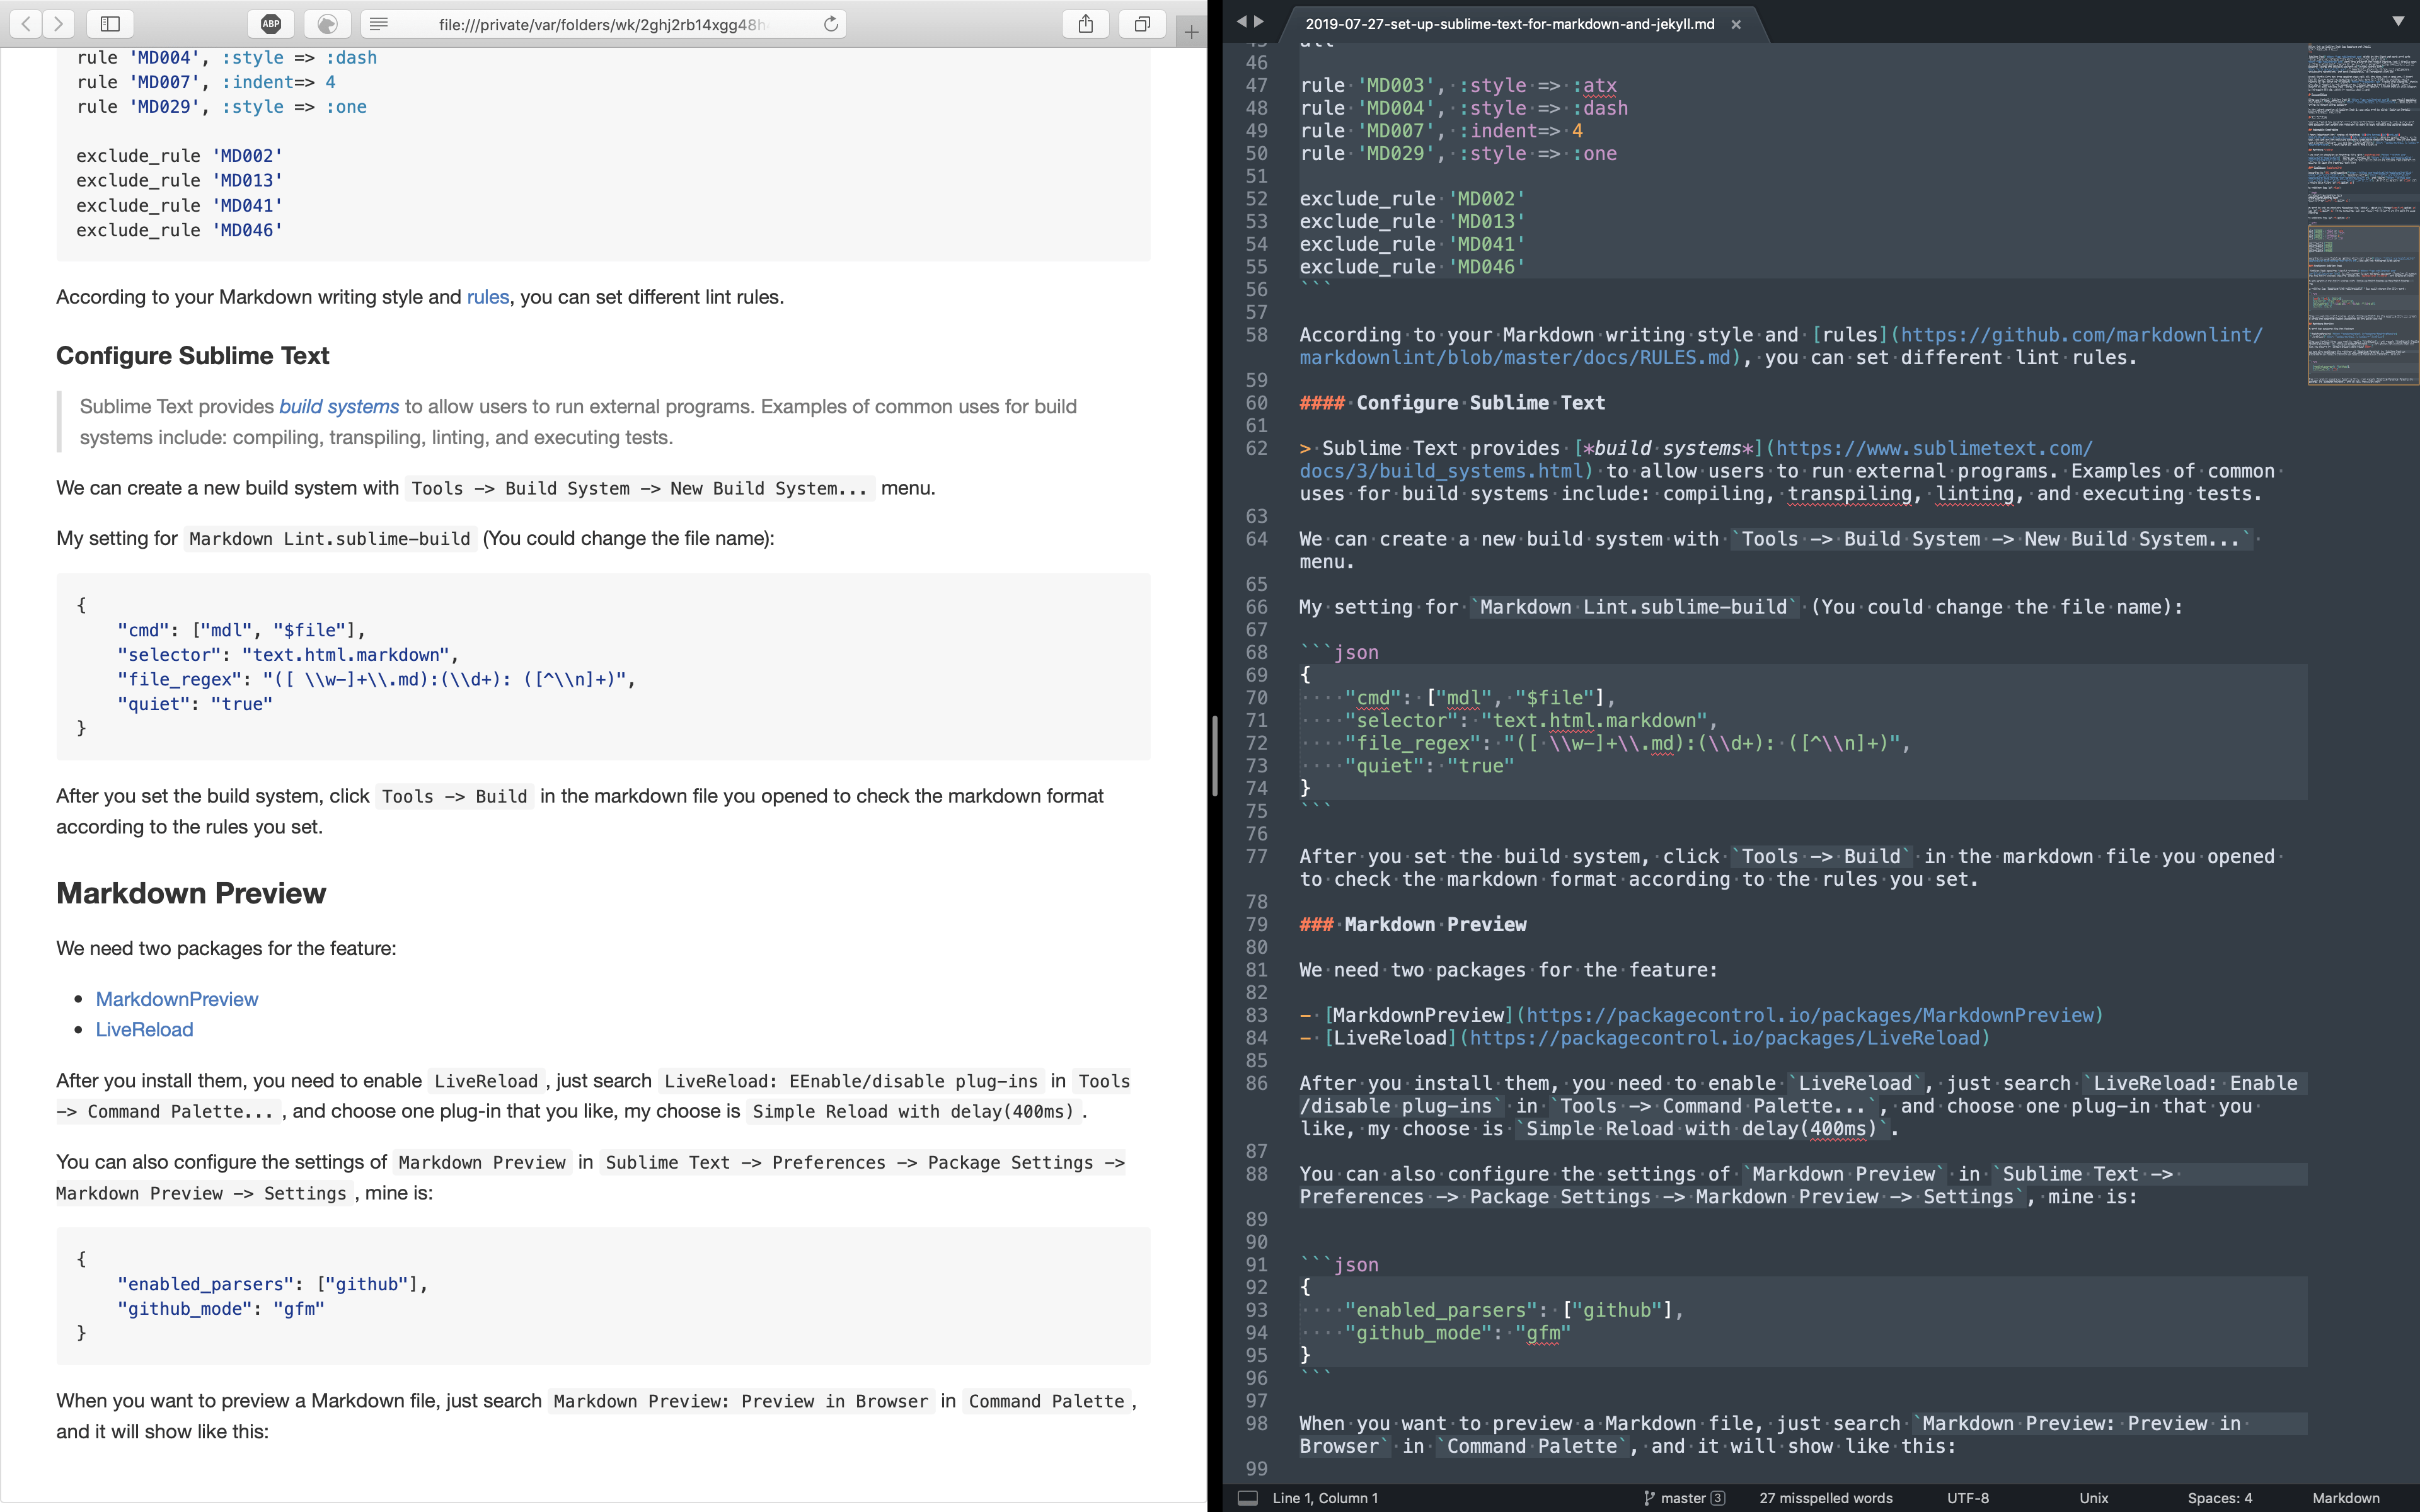
Task: Toggle the Safari sidebar
Action: click(x=111, y=24)
